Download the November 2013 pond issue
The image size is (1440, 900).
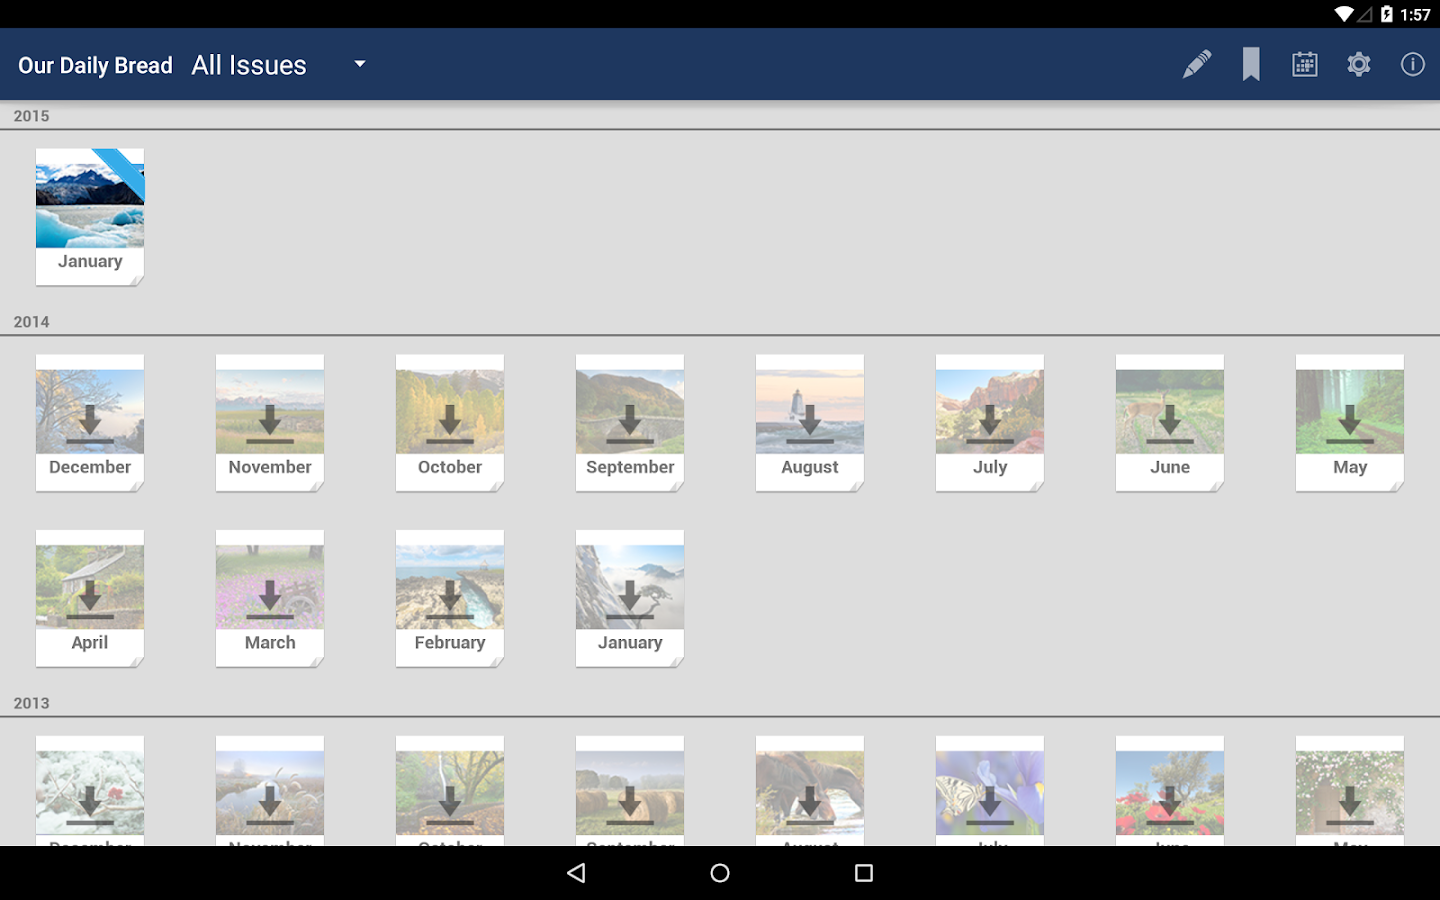[270, 791]
